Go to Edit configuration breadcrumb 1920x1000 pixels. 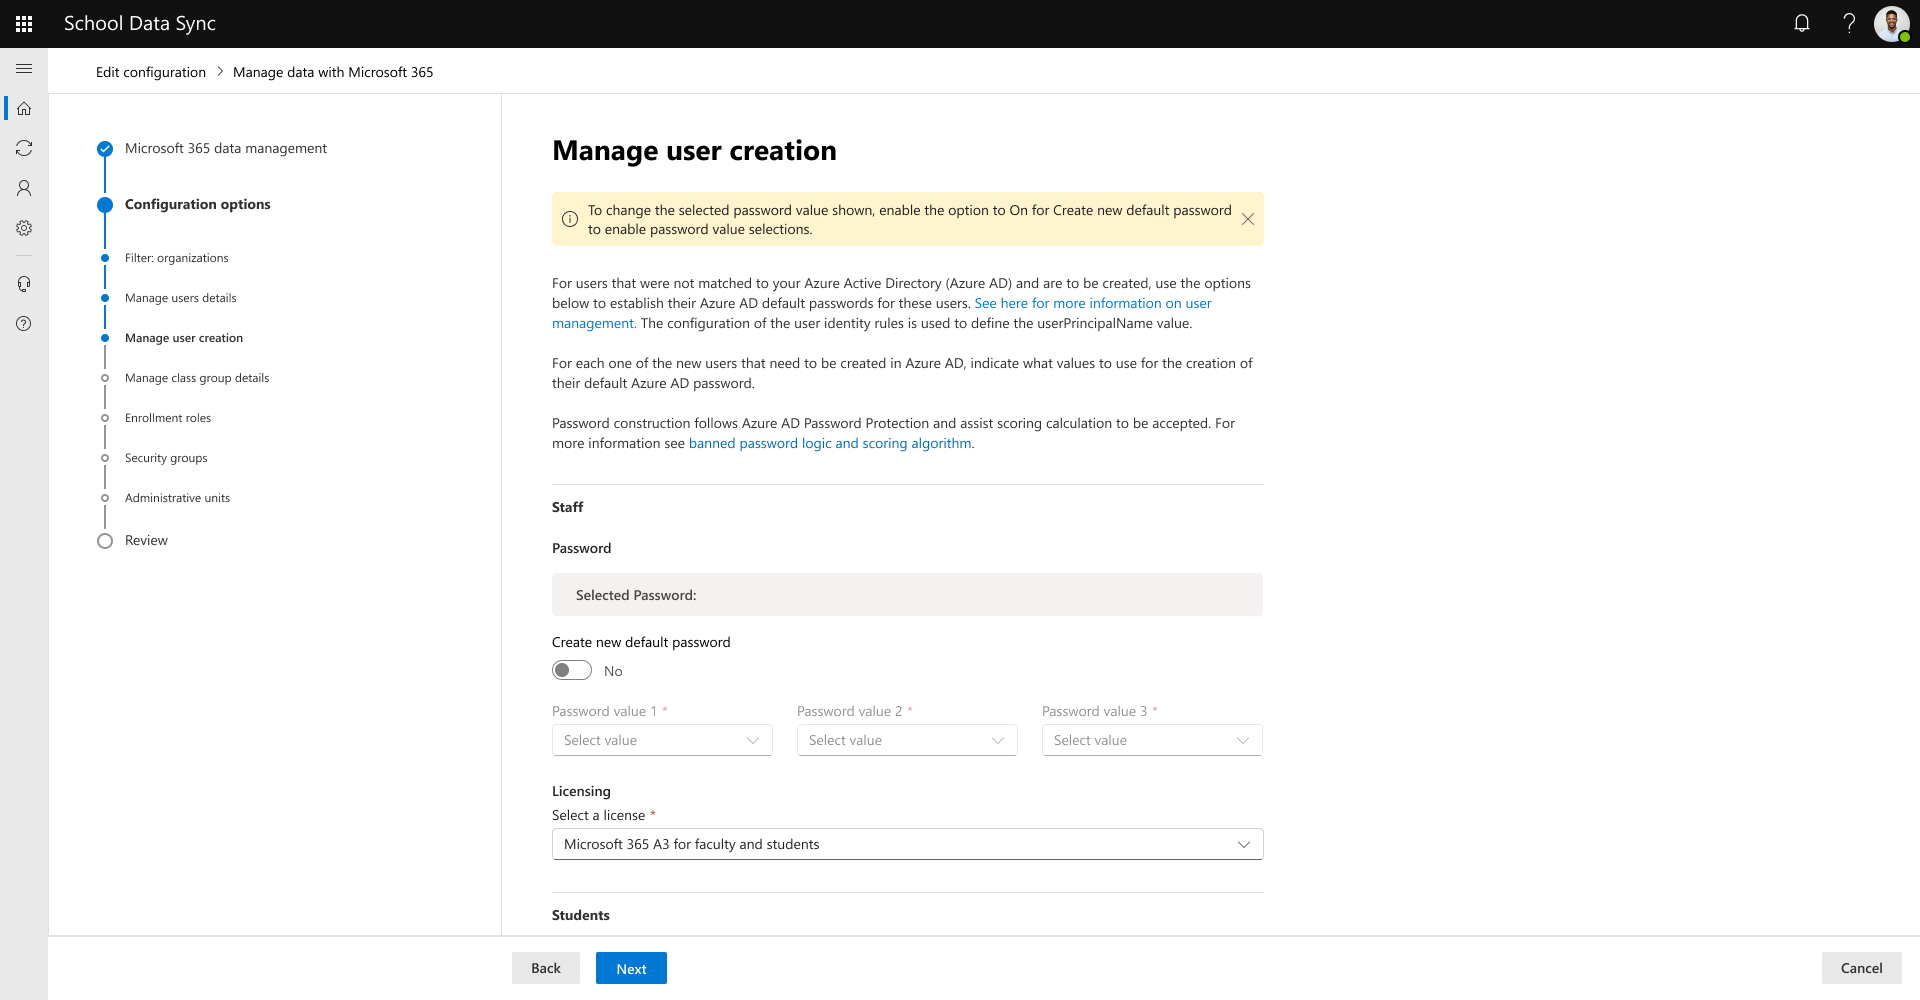coord(151,72)
